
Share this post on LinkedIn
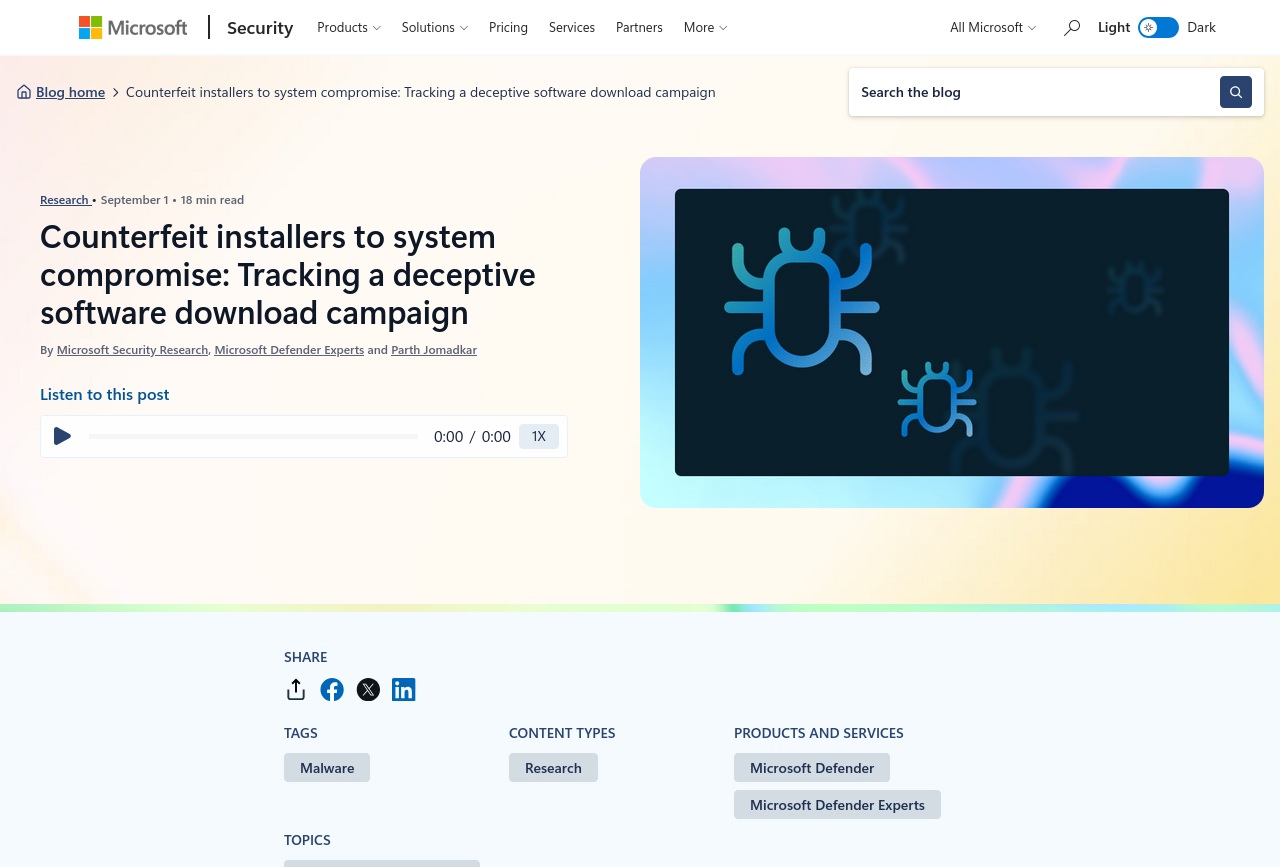pyautogui.click(x=404, y=690)
